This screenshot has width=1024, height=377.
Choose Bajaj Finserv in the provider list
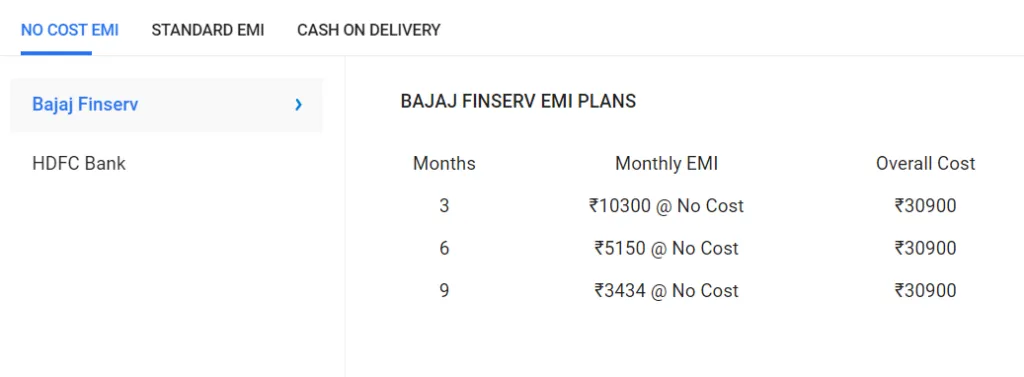[x=167, y=105]
